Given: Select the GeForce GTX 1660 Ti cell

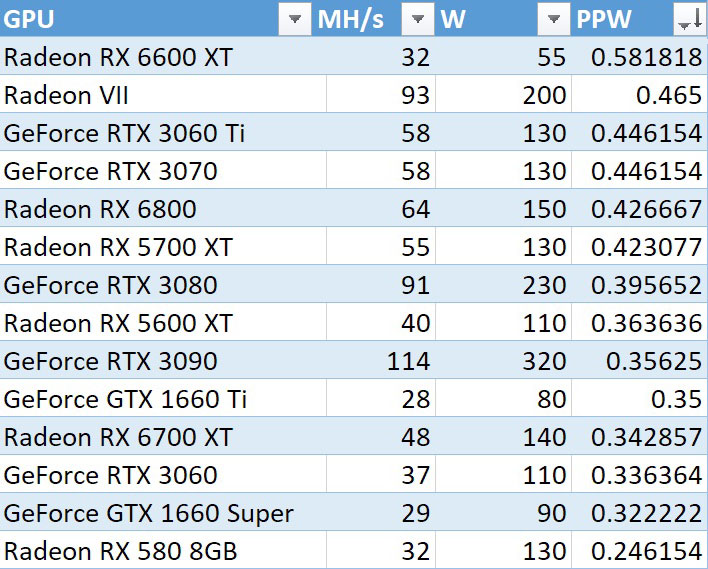Looking at the screenshot, I should tap(163, 397).
